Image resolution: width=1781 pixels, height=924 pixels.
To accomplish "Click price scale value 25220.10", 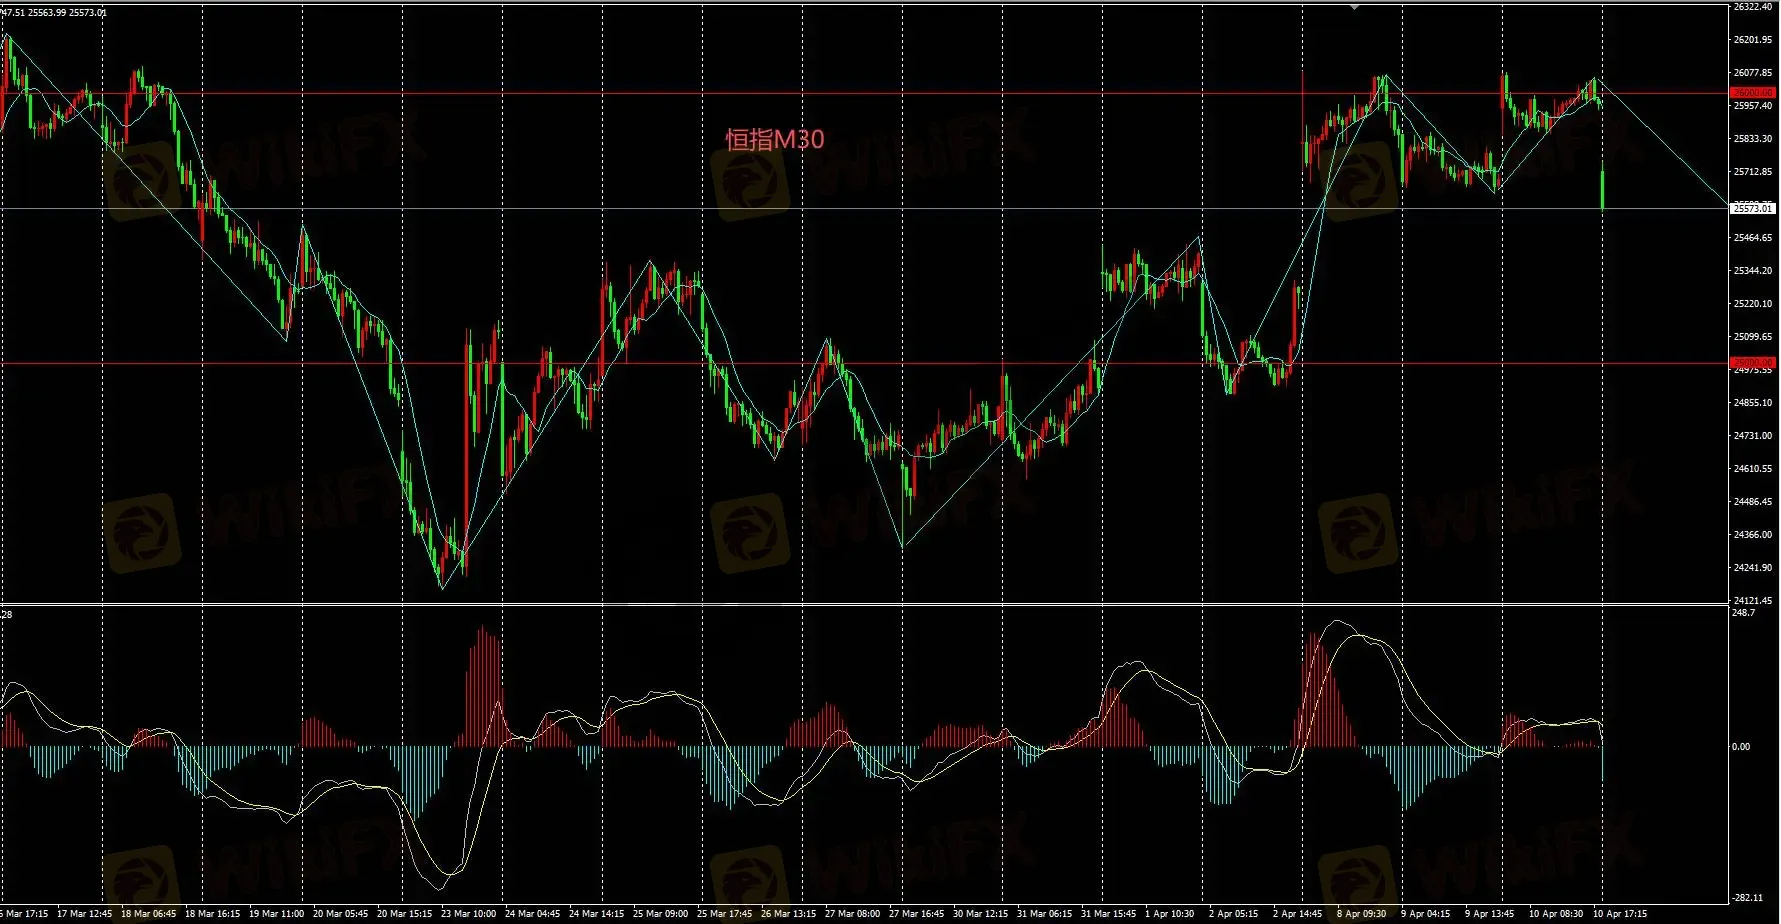I will [1752, 304].
